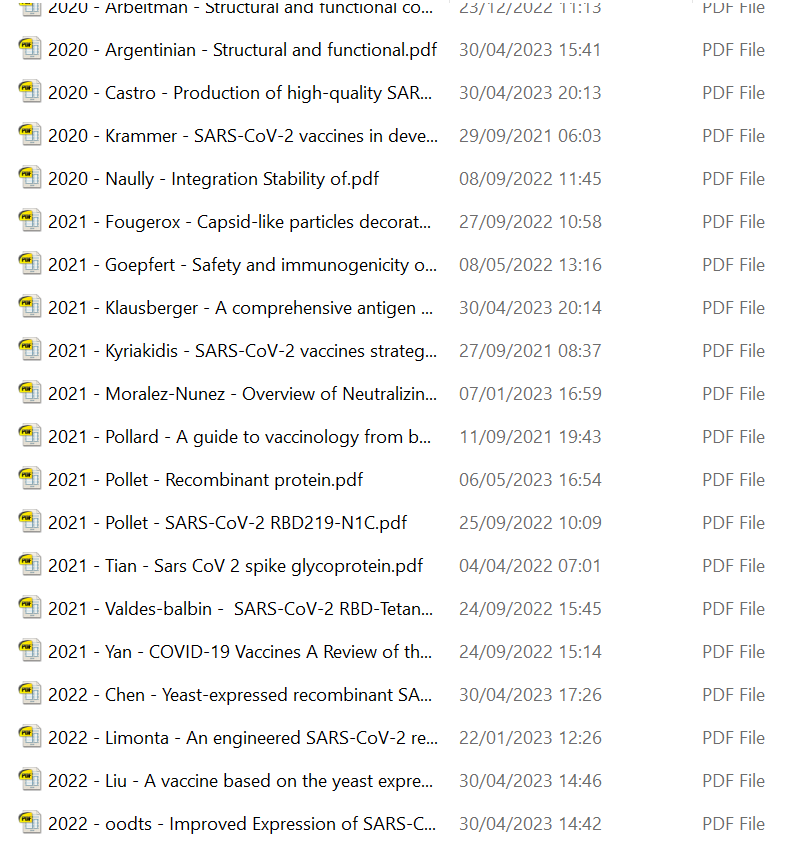
Task: Click the PDF icon of the Argentinian file
Action: 30,49
